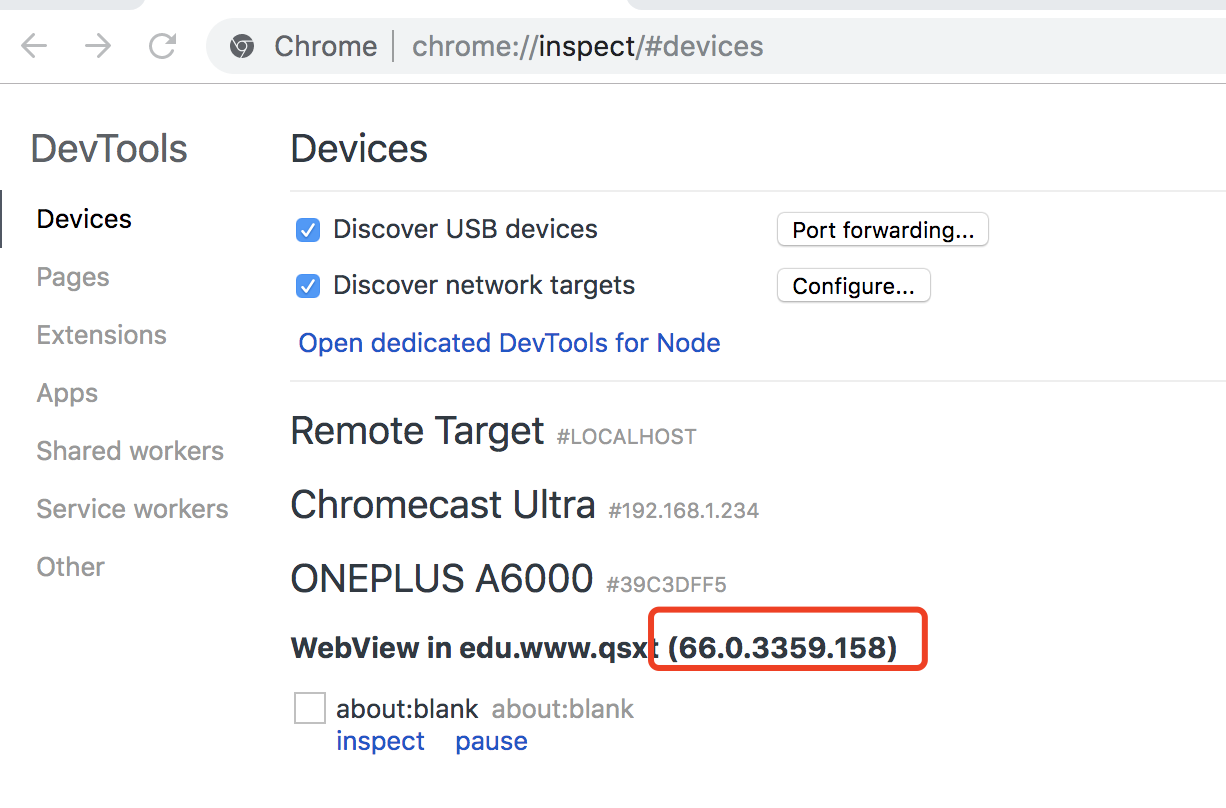Check the about:blank checkbox
This screenshot has height=808, width=1226.
coord(309,708)
